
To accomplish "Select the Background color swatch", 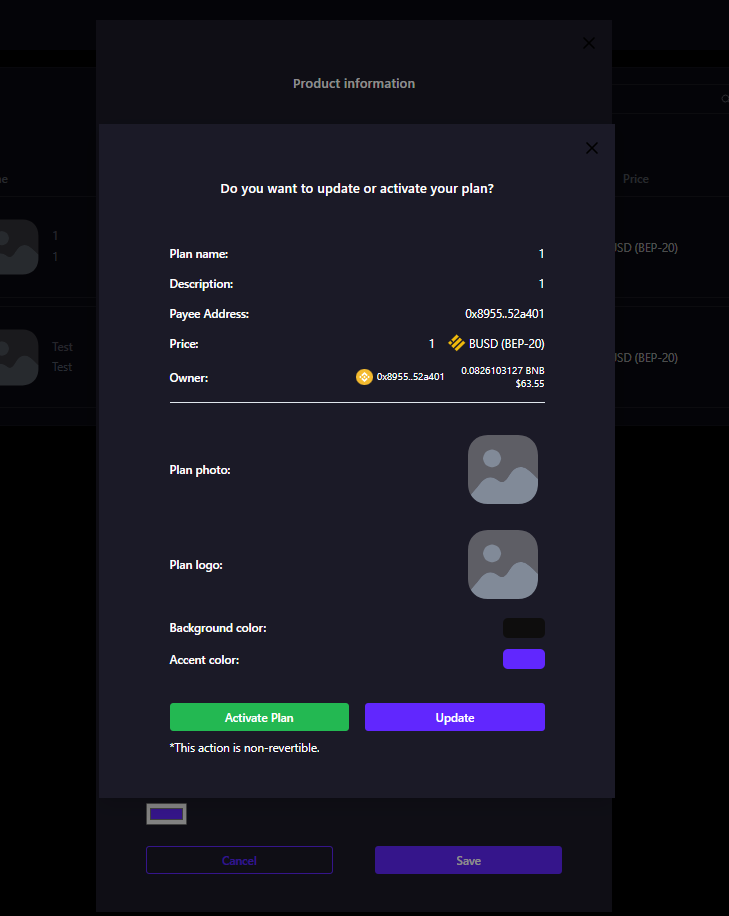I will pyautogui.click(x=523, y=628).
